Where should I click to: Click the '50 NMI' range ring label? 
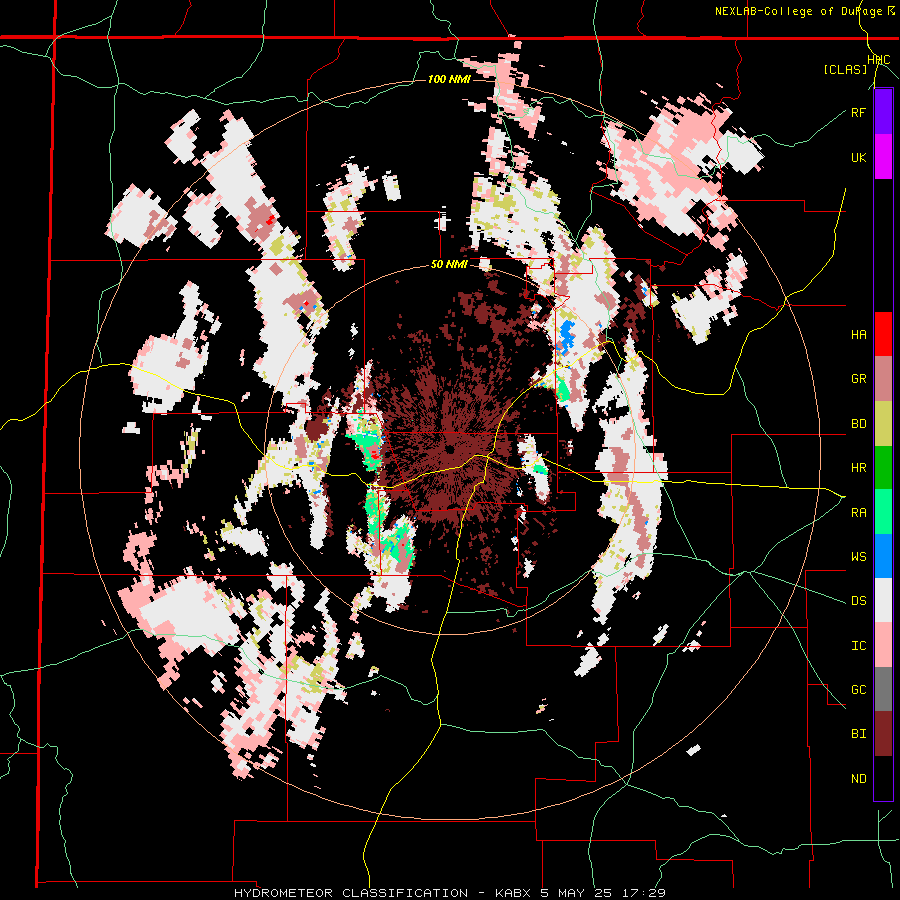[449, 264]
